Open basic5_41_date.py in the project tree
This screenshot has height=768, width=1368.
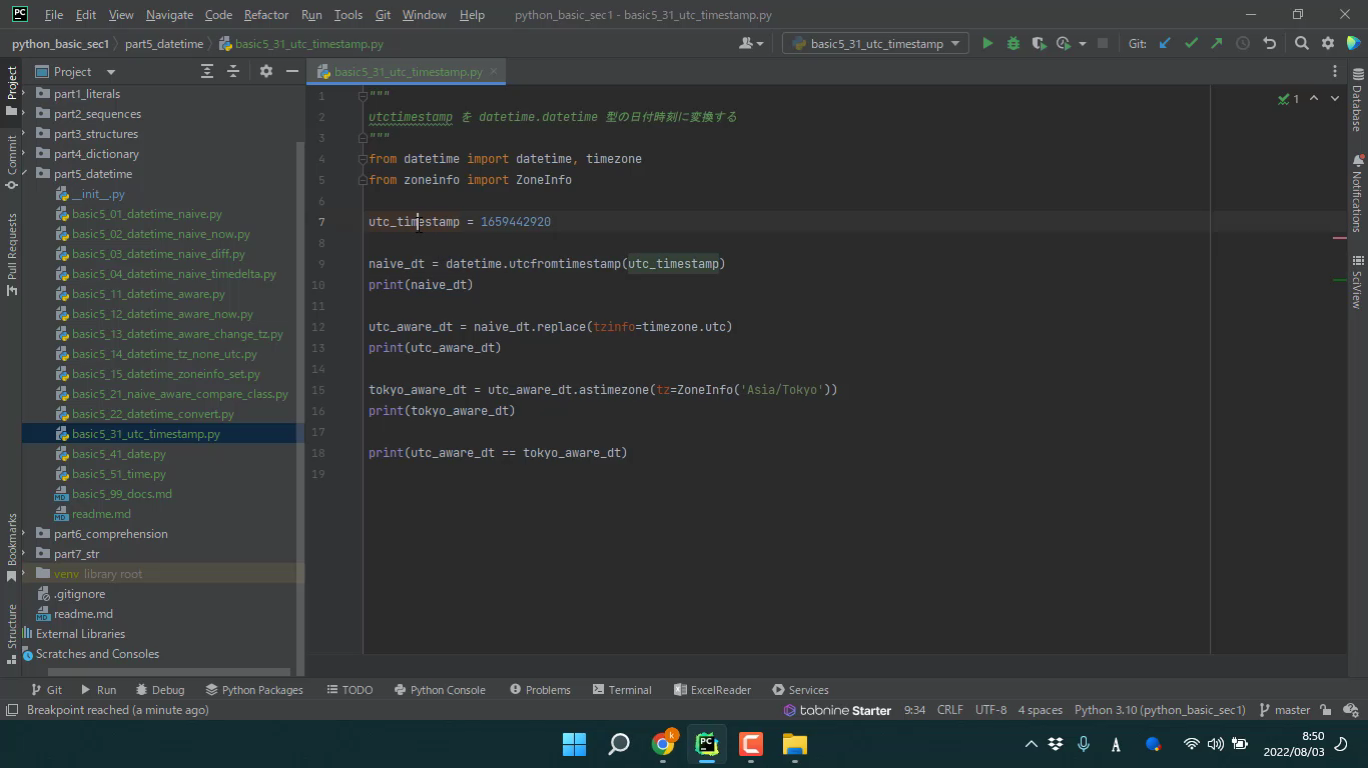pyautogui.click(x=118, y=454)
